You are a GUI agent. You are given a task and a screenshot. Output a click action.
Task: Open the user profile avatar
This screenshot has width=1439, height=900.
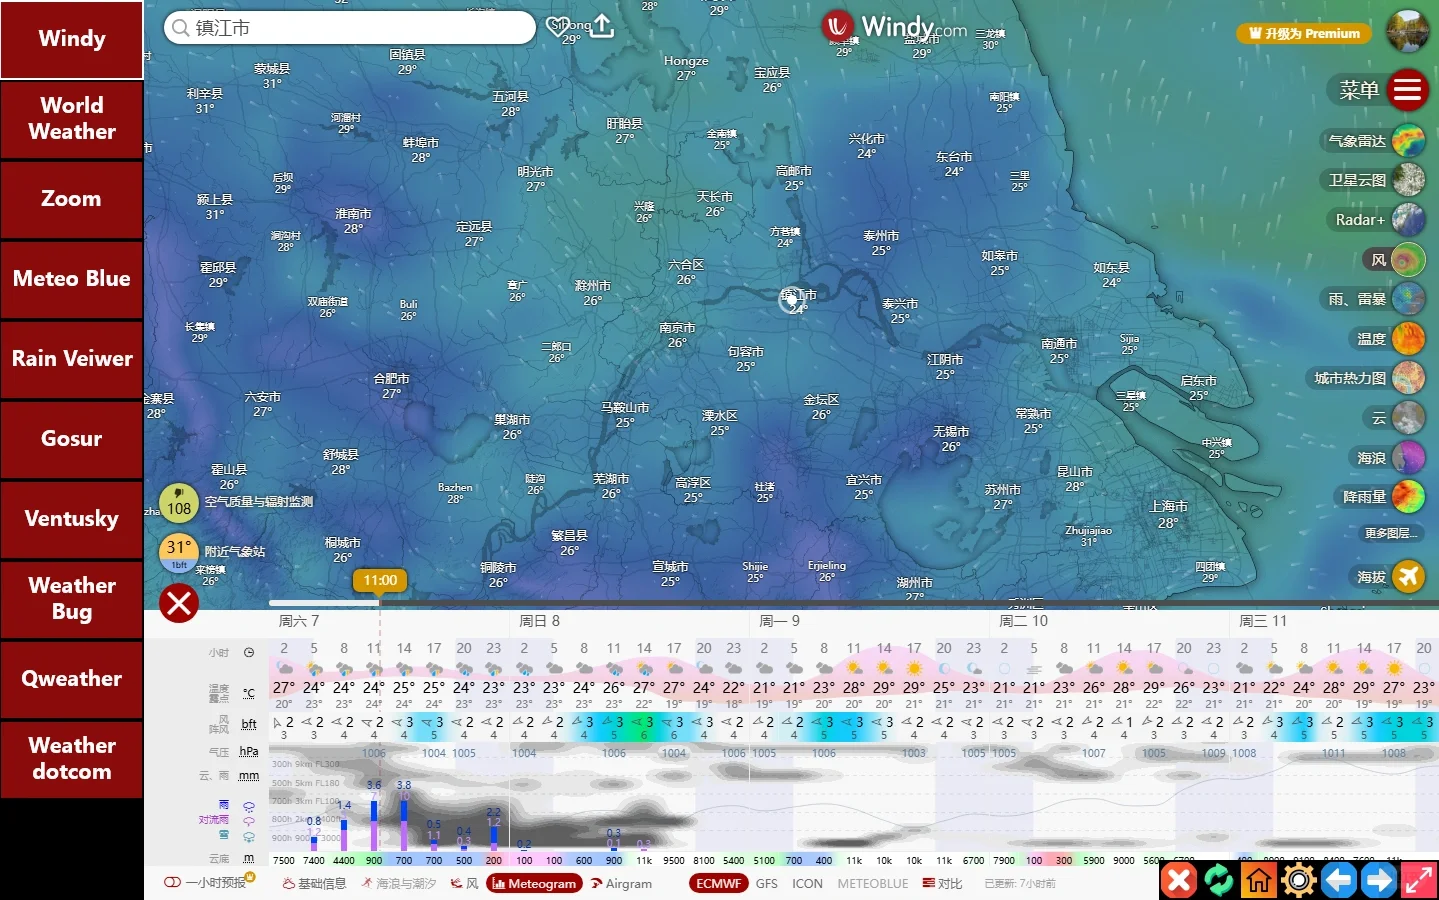coord(1407,31)
